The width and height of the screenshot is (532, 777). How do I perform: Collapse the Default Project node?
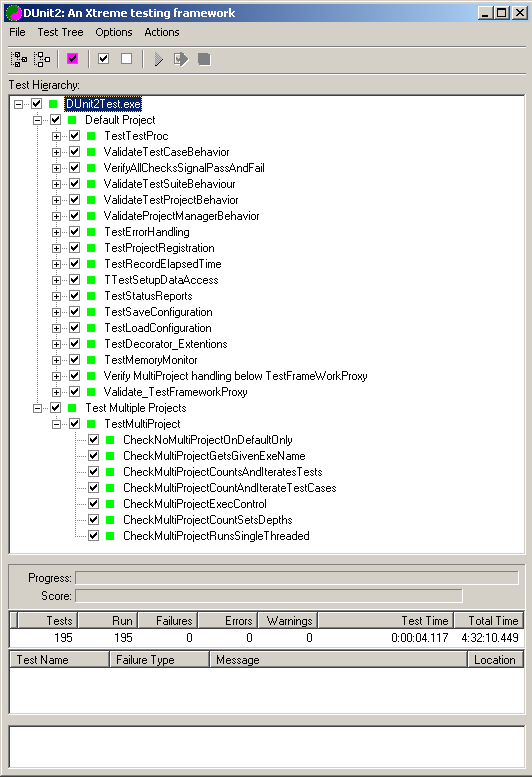click(37, 120)
